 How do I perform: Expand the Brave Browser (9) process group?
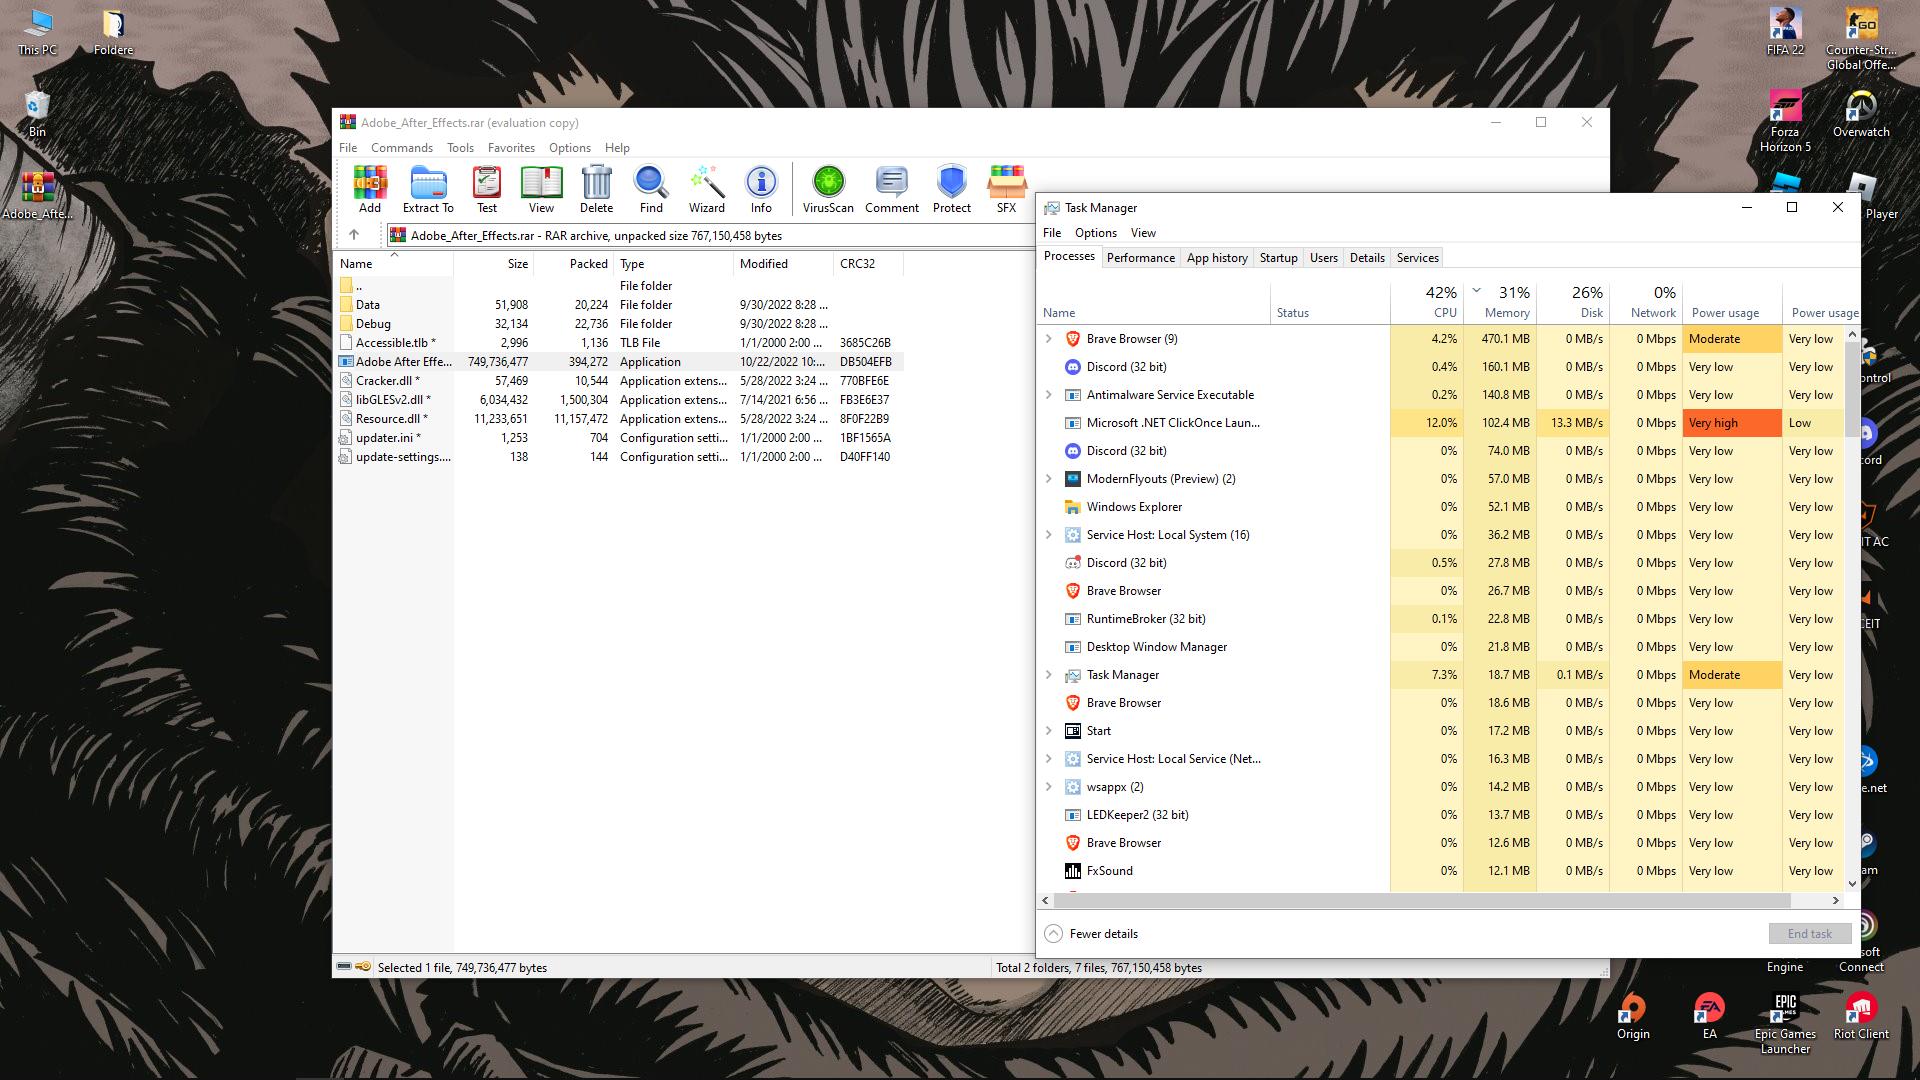coord(1049,339)
